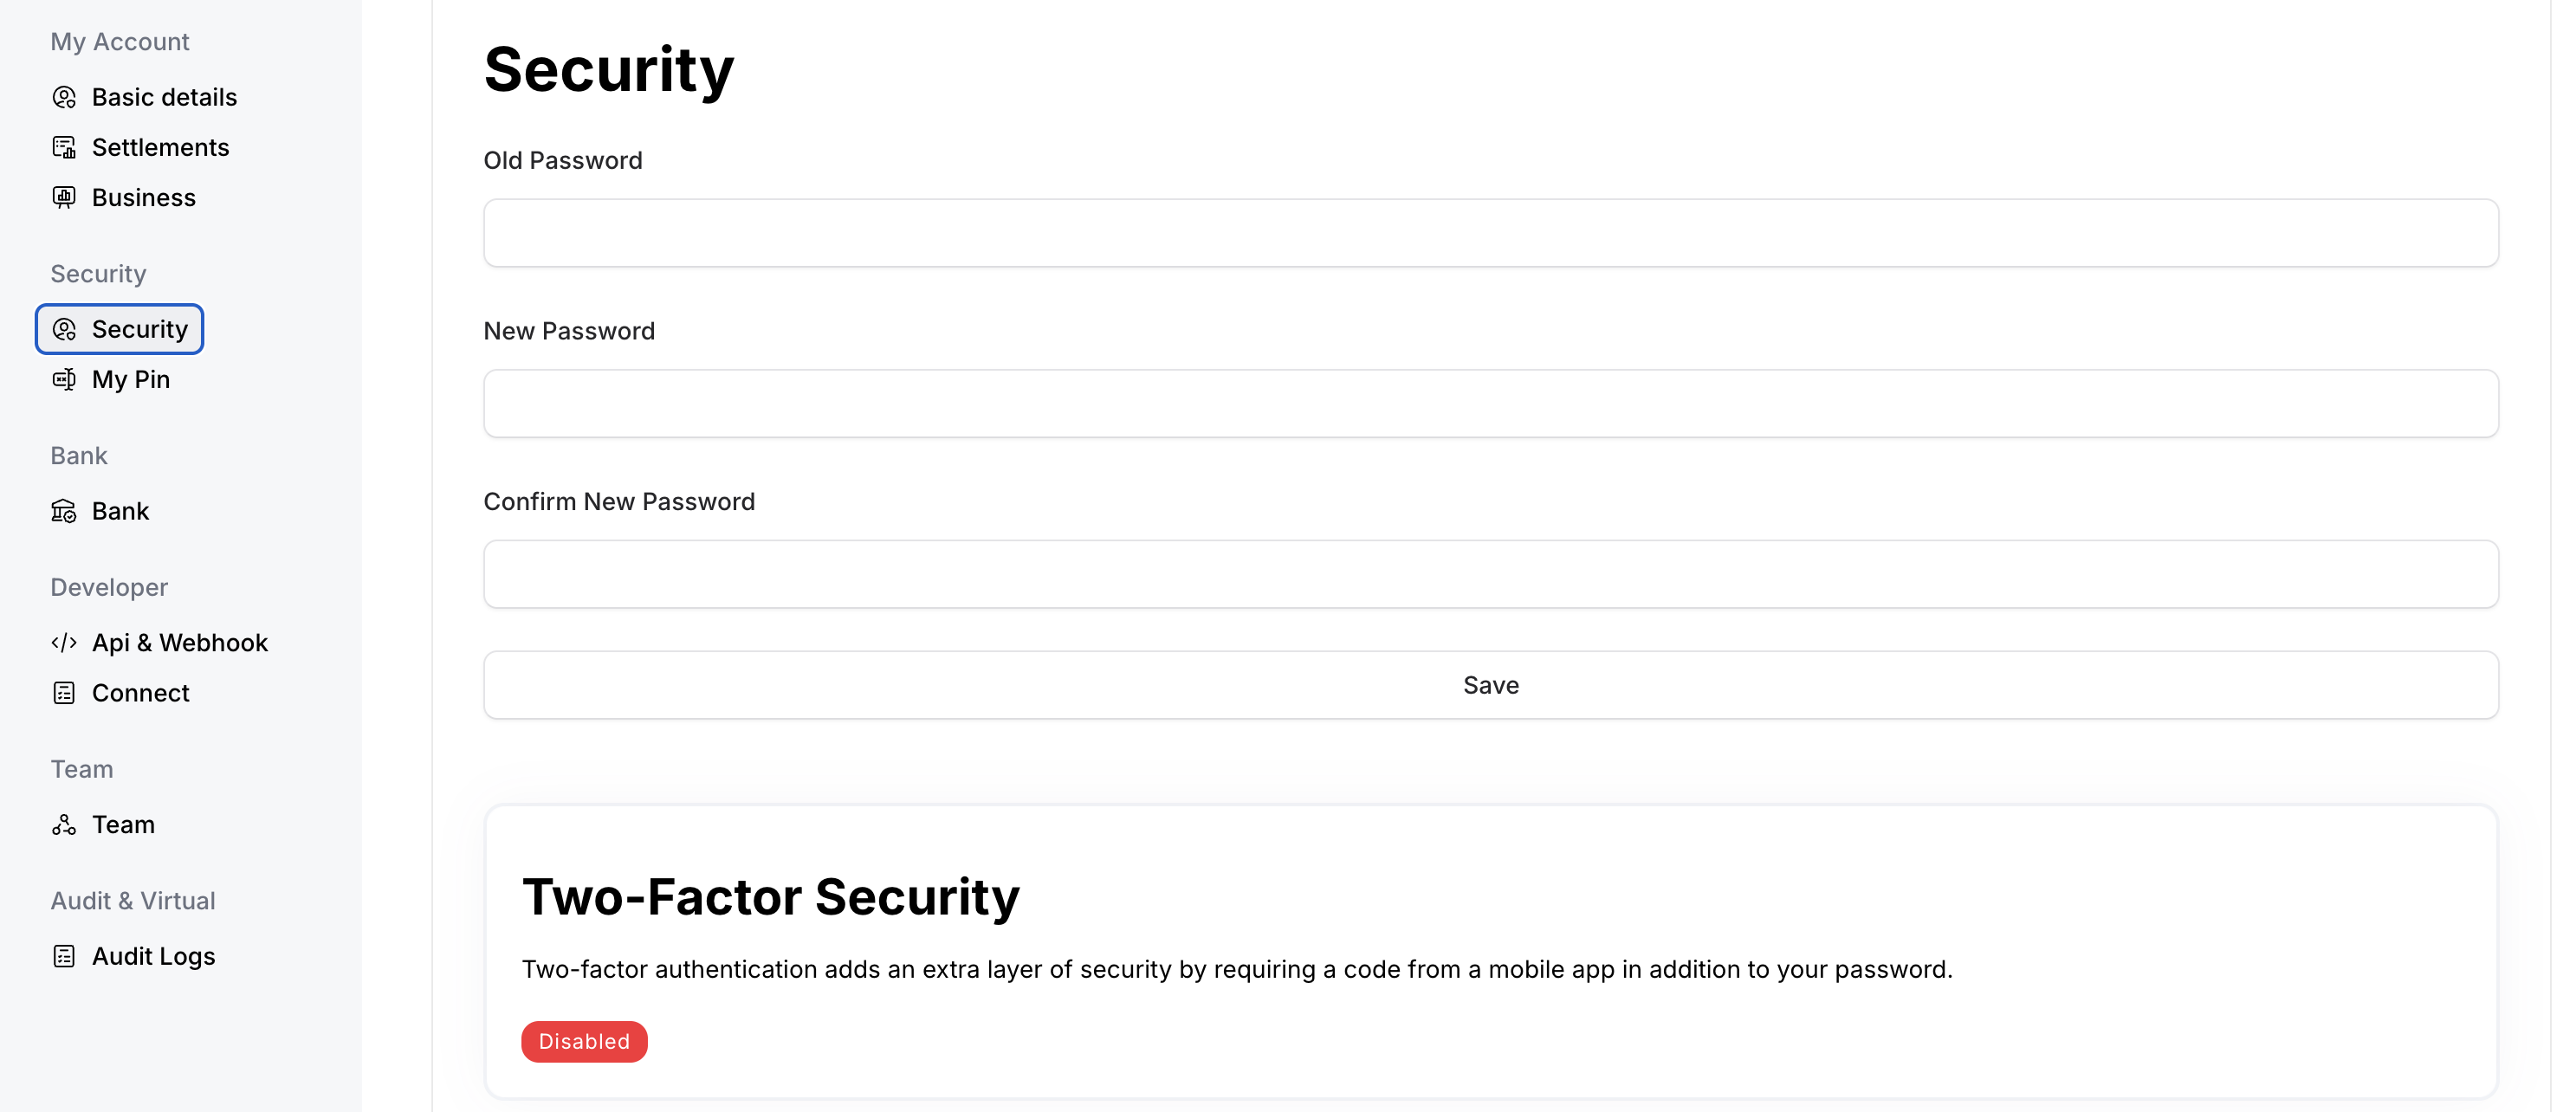This screenshot has height=1112, width=2576.
Task: Go to the Settlements section
Action: click(x=160, y=147)
